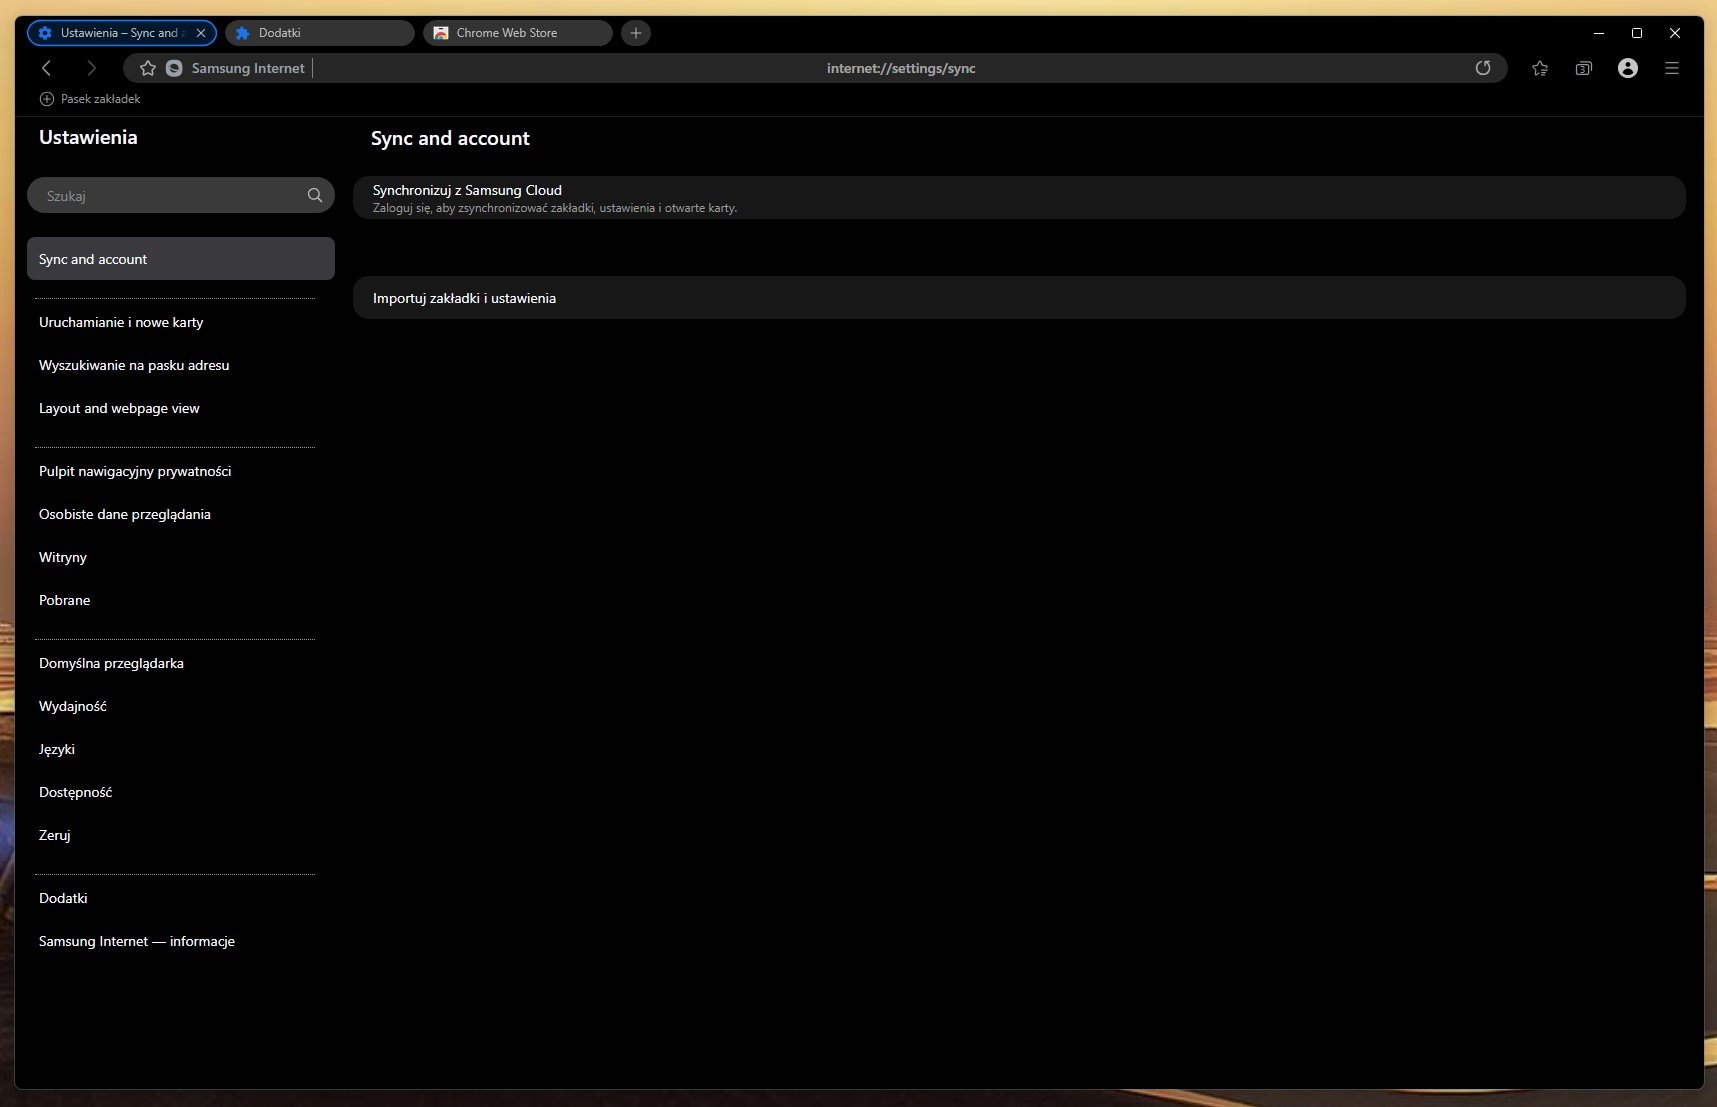Open Wyszukiwanie na pasku adresu settings
Viewport: 1717px width, 1107px height.
[x=181, y=365]
